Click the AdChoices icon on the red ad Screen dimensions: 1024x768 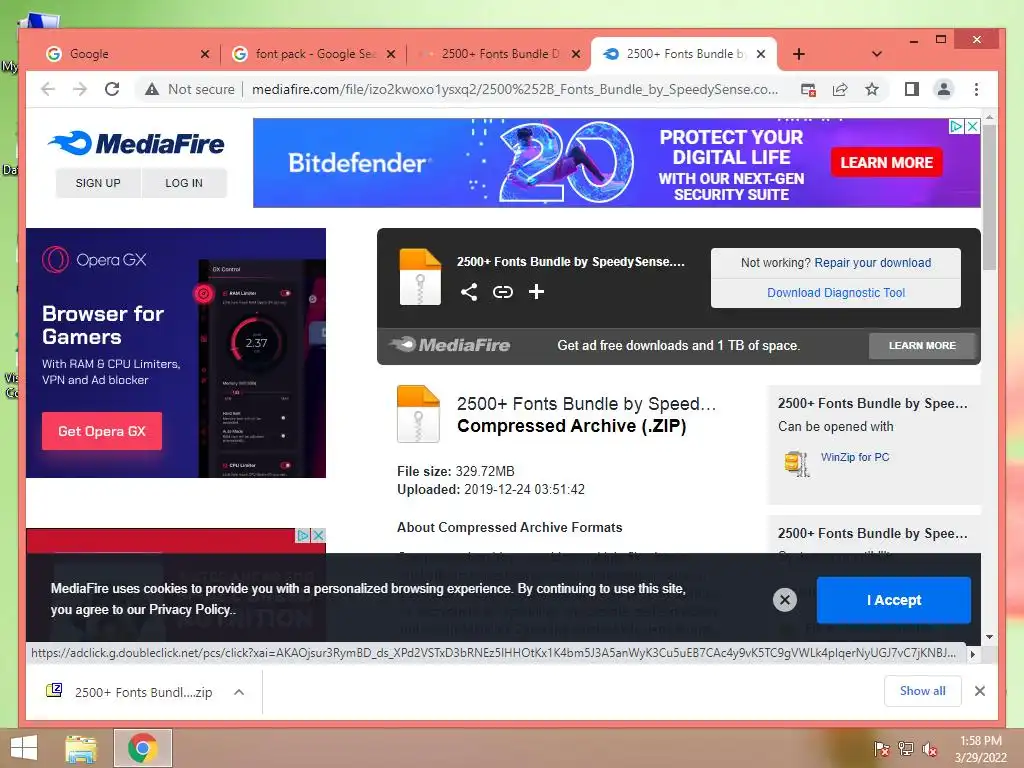303,536
